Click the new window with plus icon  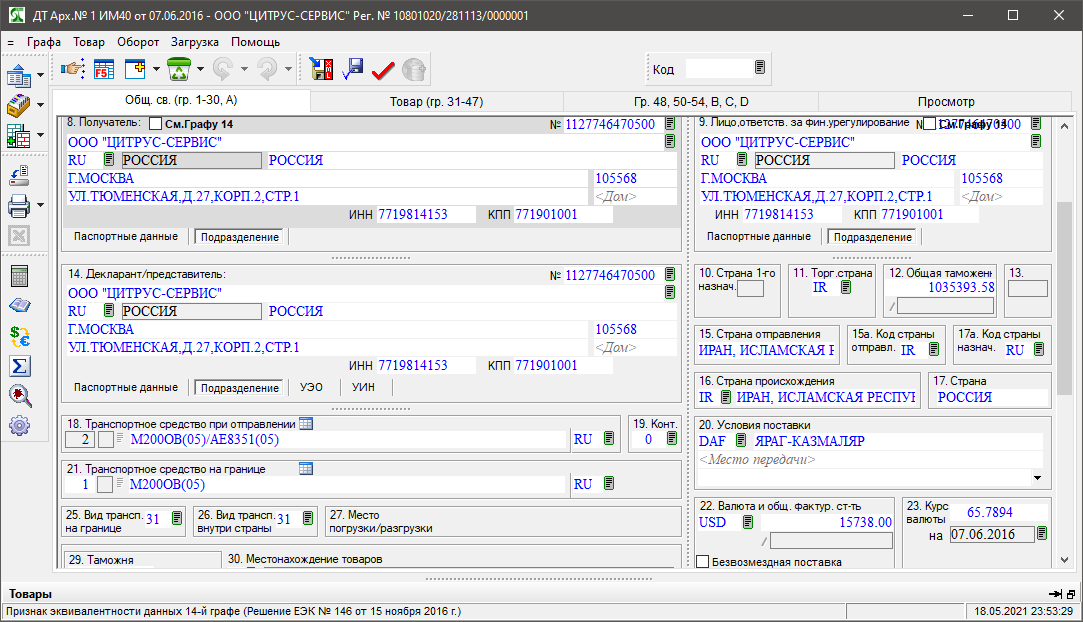click(135, 69)
